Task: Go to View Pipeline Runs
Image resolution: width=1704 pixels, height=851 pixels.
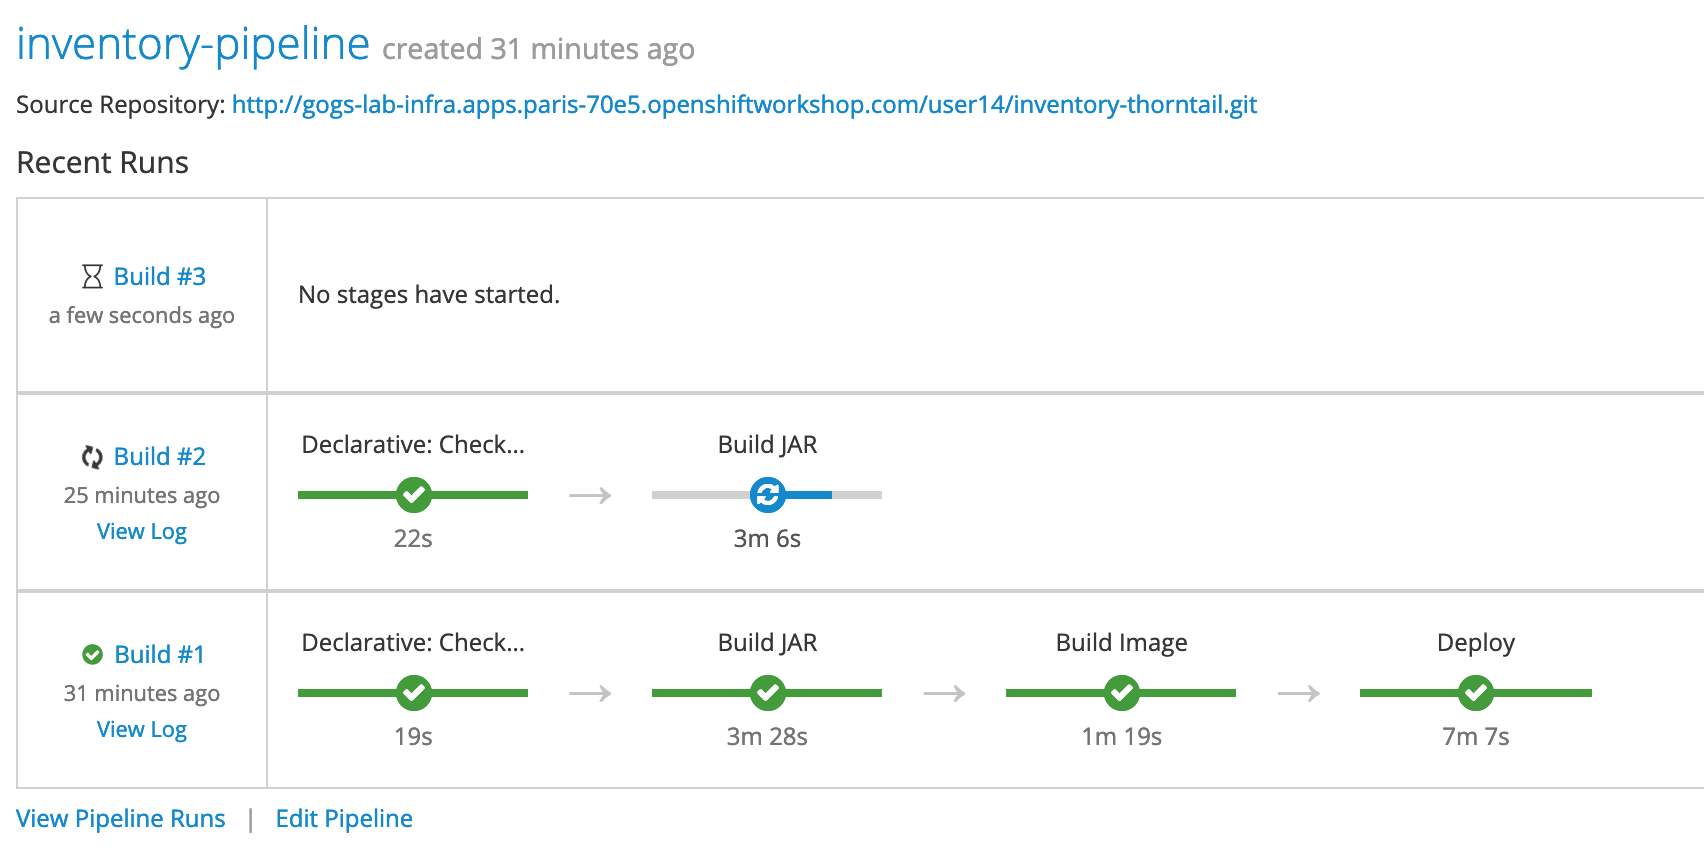Action: coord(121,818)
